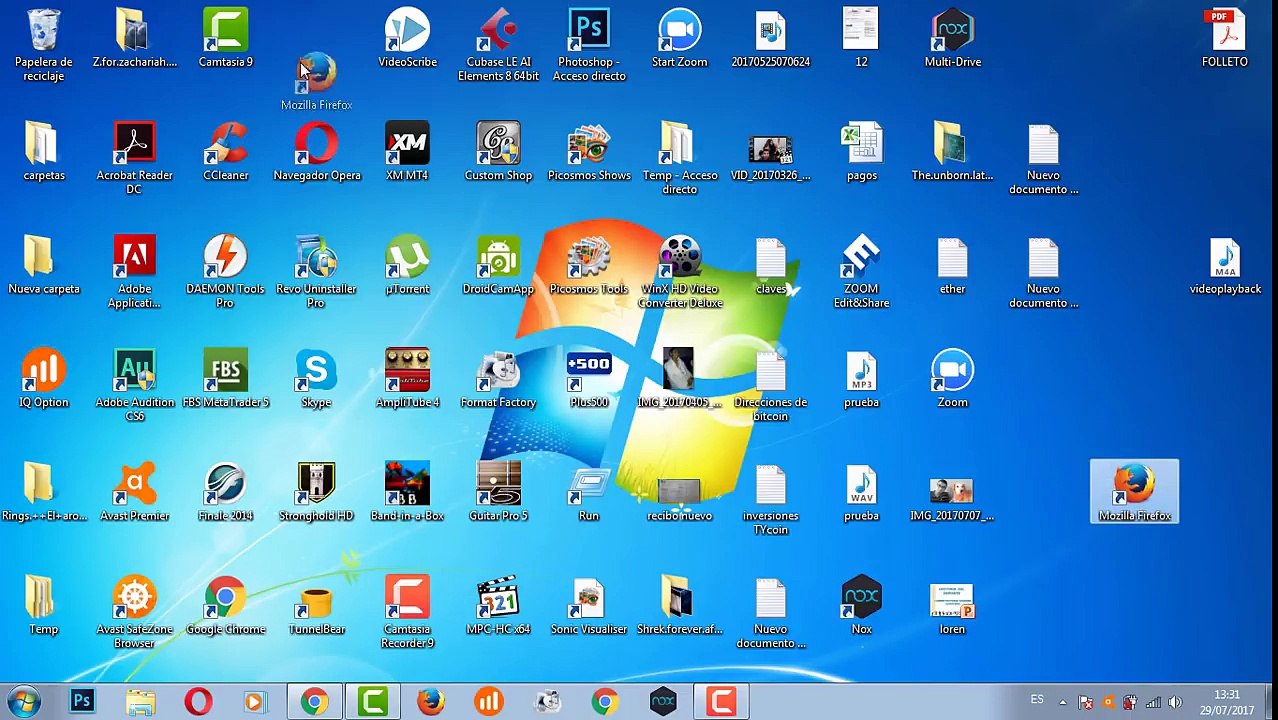
Task: Launch Stronghold HD desktop shortcut
Action: point(316,492)
